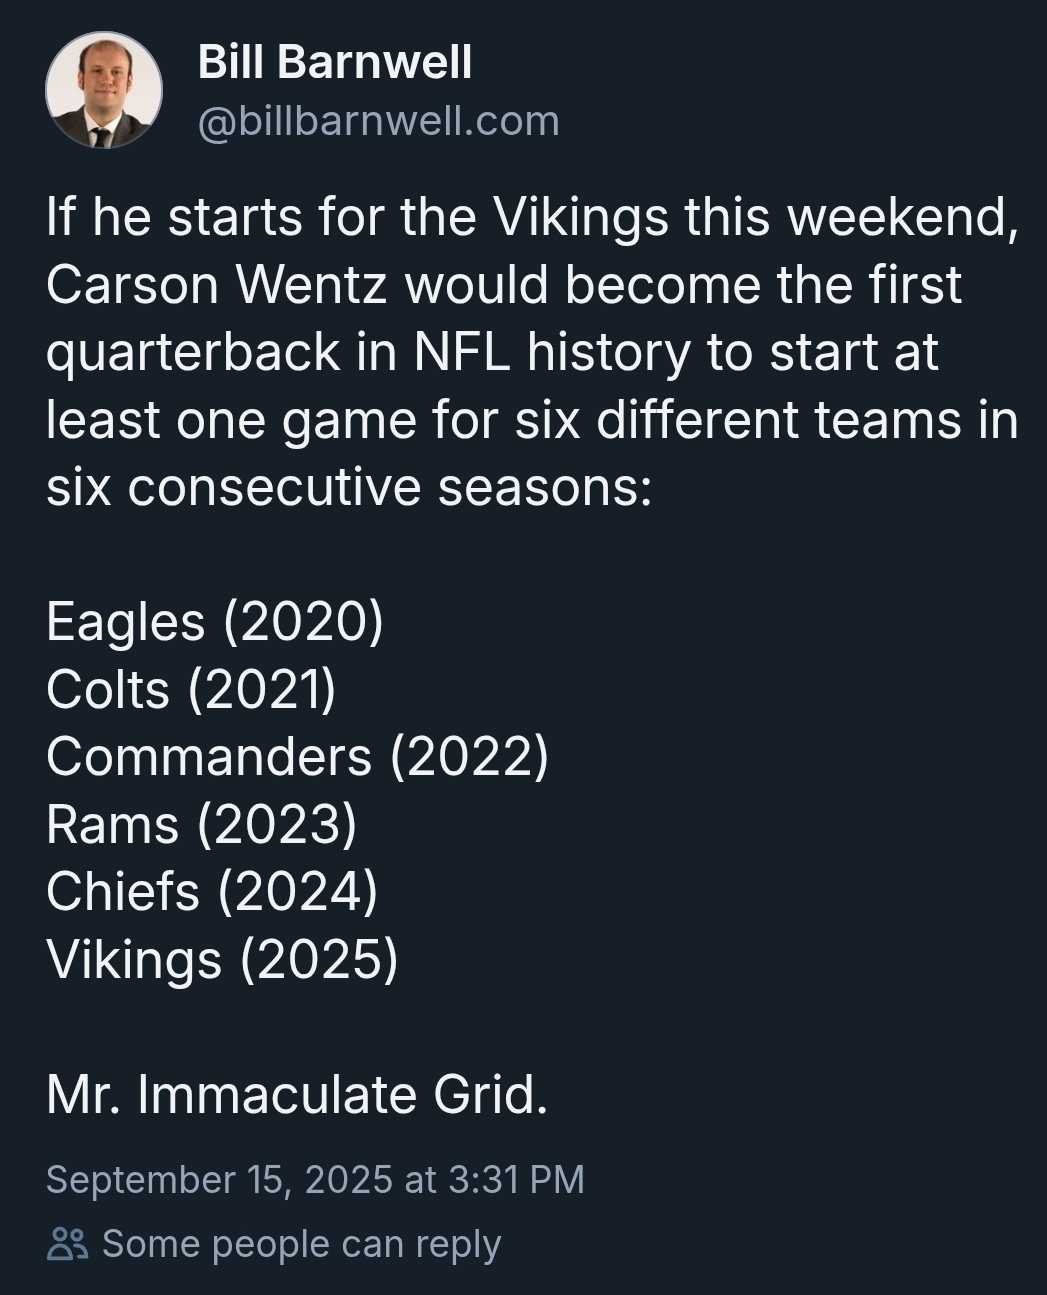Select the Rams (2023) line
Image resolution: width=1047 pixels, height=1295 pixels.
(x=201, y=824)
